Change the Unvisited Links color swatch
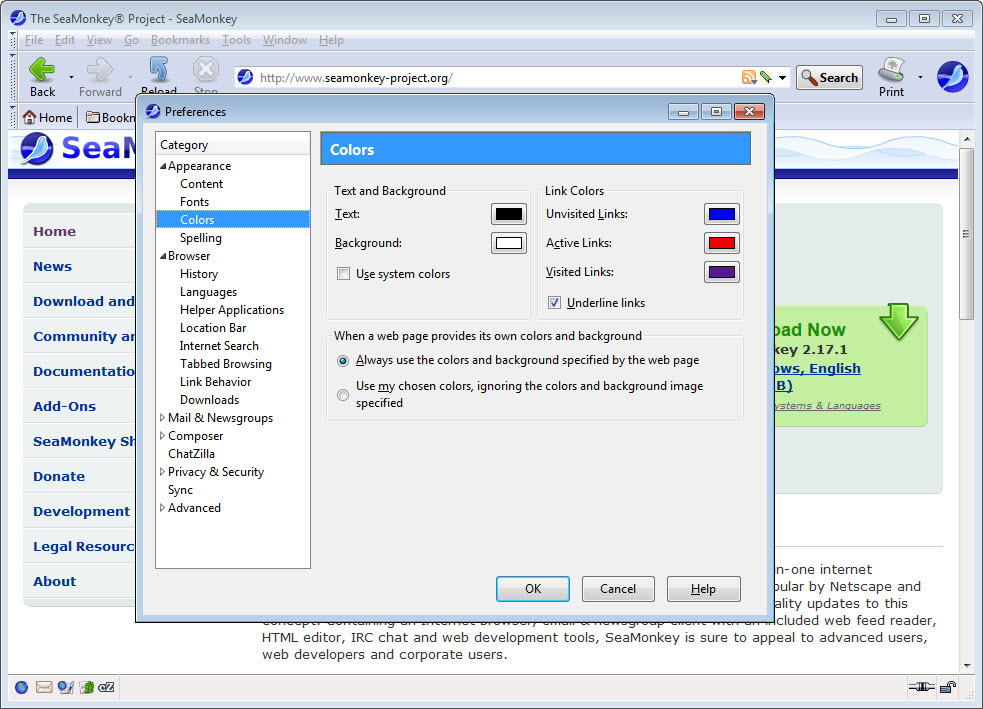983x709 pixels. [x=722, y=214]
